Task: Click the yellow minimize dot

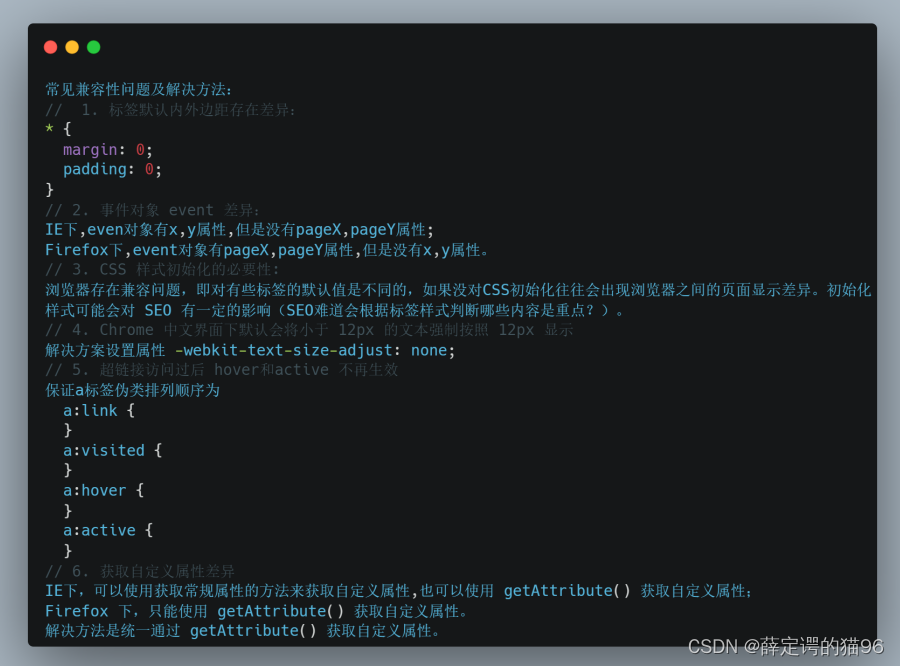Action: tap(72, 47)
